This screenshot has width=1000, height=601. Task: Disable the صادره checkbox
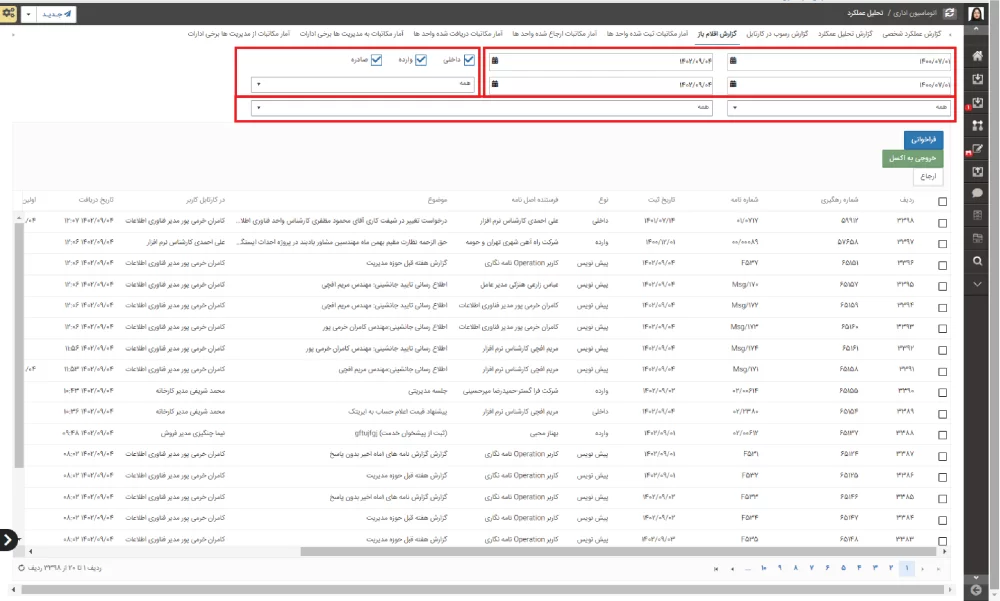pyautogui.click(x=376, y=59)
